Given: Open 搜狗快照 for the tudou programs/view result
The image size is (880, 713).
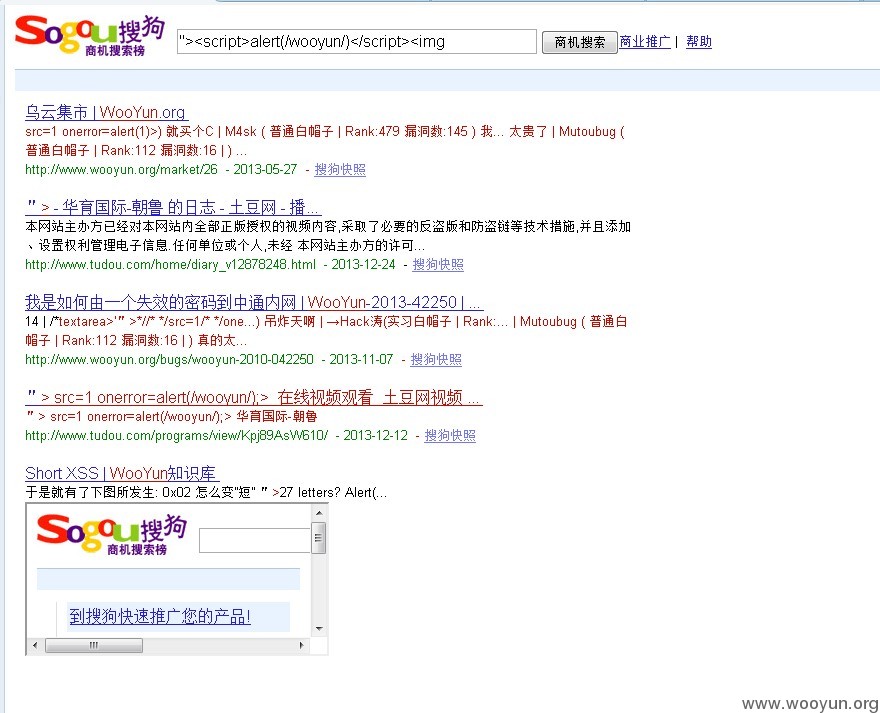Looking at the screenshot, I should 450,435.
